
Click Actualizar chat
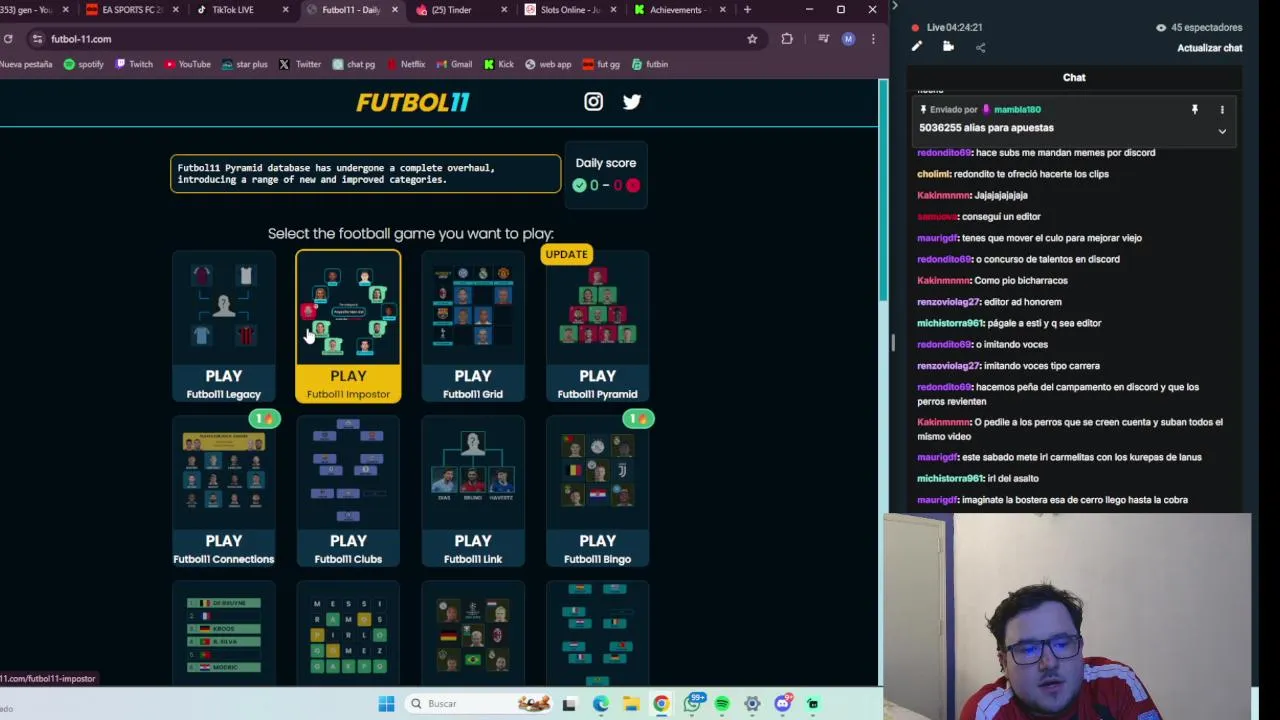tap(1209, 48)
